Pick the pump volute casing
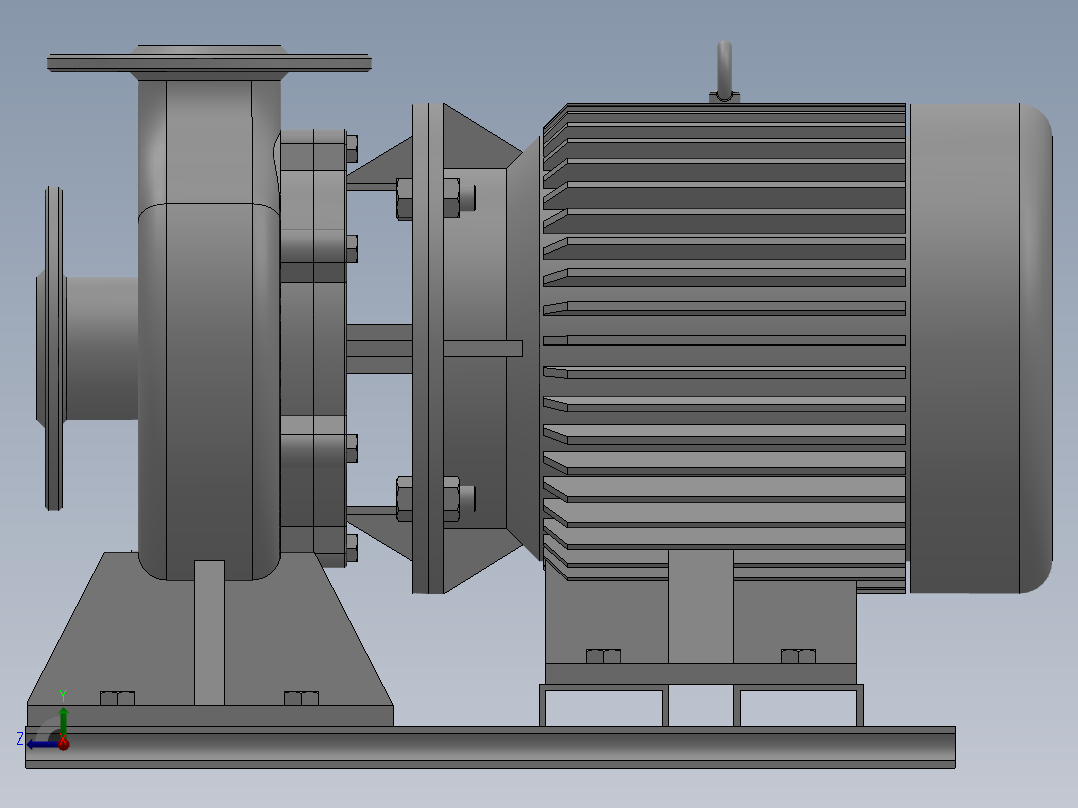Viewport: 1078px width, 808px height. pyautogui.click(x=208, y=330)
